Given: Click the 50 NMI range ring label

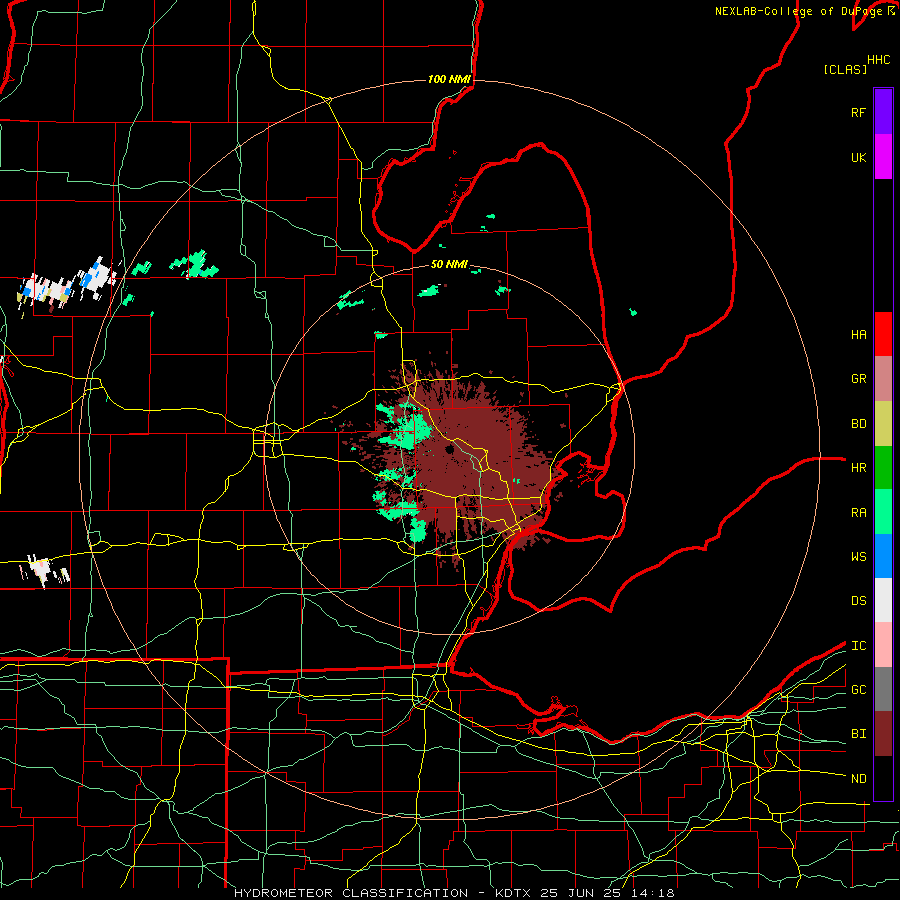Looking at the screenshot, I should [449, 265].
